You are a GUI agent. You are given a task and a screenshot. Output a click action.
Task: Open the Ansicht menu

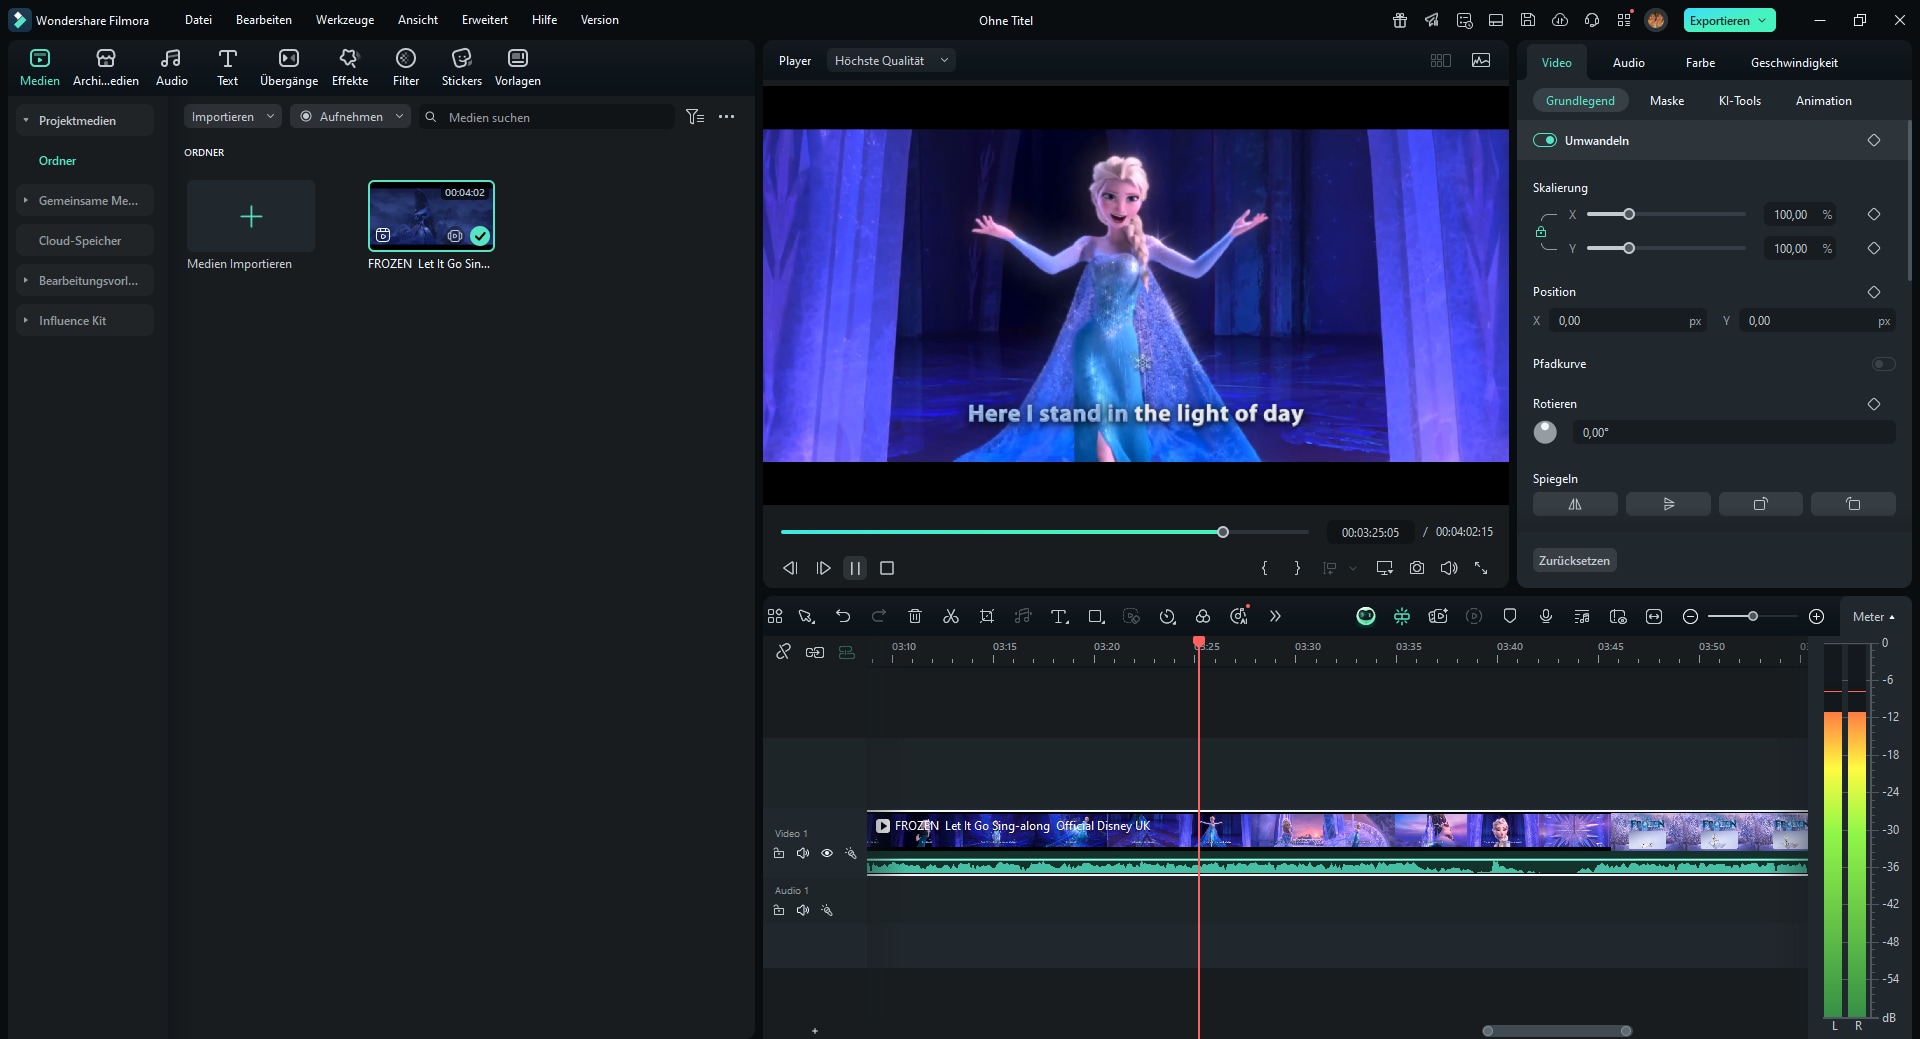[418, 20]
